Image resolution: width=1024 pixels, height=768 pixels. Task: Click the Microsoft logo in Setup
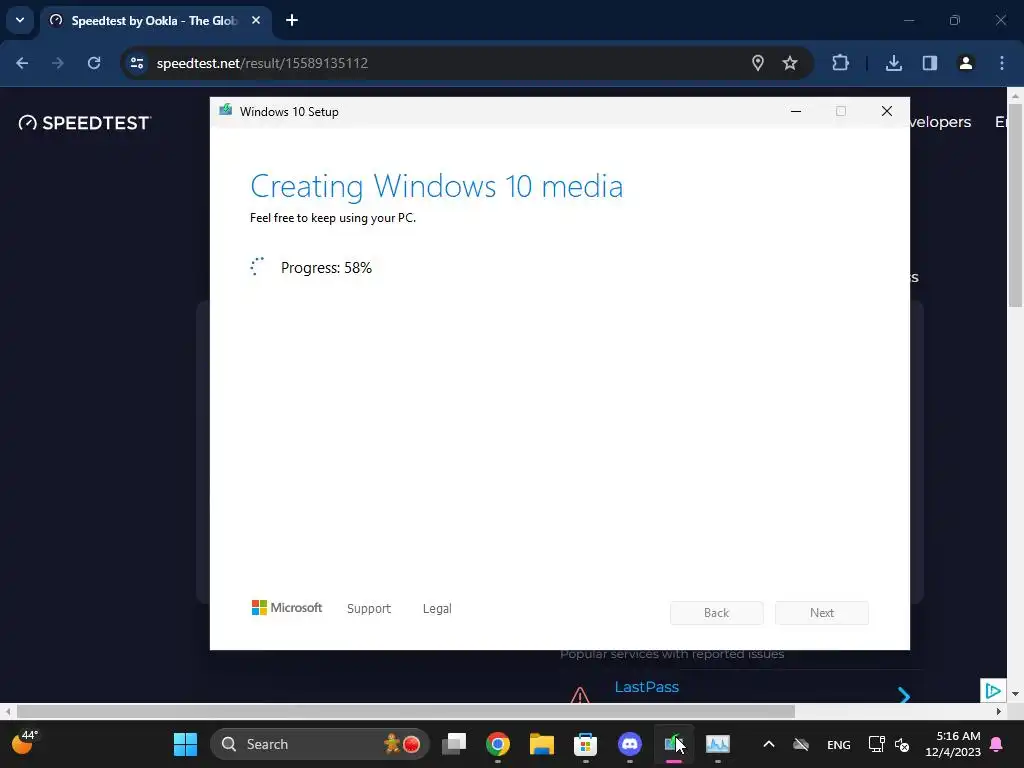tap(287, 608)
